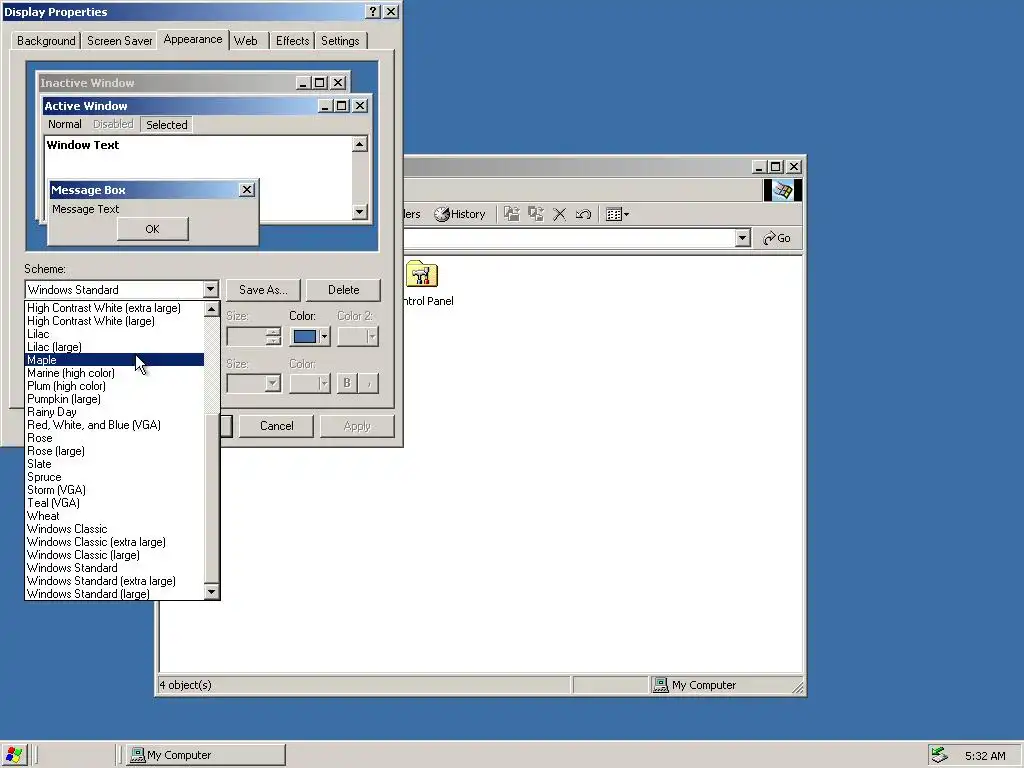1024x768 pixels.
Task: Select the Control Panel folder icon
Action: click(x=422, y=274)
